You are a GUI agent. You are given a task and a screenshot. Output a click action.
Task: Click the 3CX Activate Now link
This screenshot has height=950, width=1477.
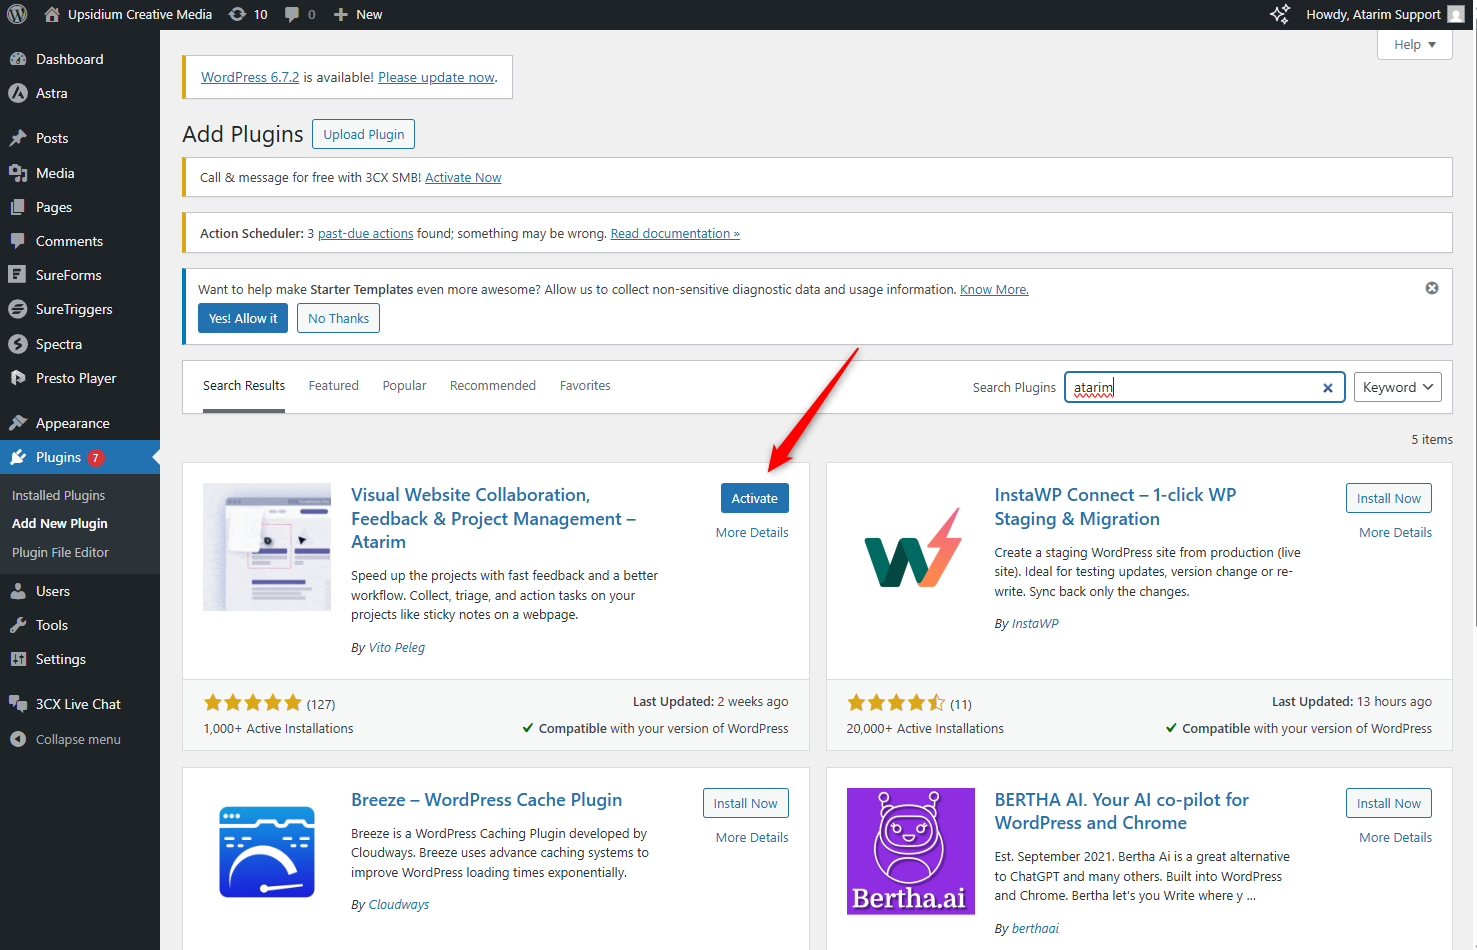point(463,177)
